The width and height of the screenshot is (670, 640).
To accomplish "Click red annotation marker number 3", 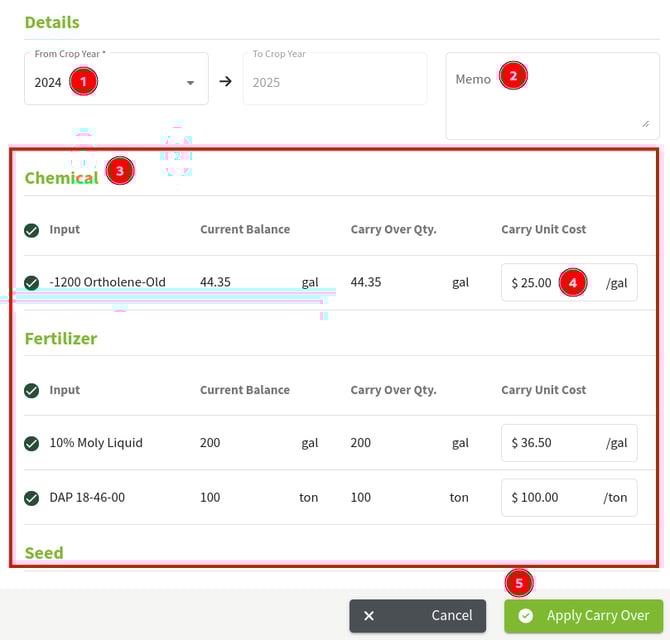I will [119, 170].
